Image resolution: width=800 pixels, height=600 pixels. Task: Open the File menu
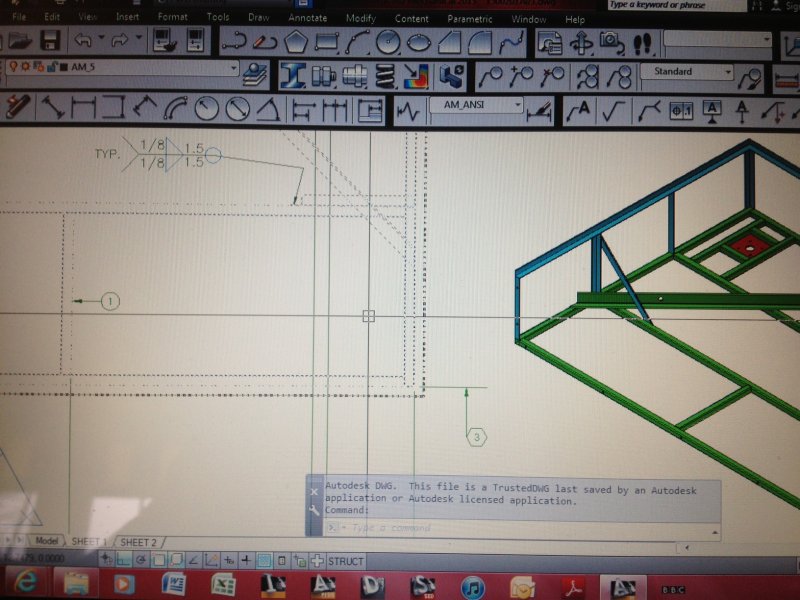click(18, 17)
